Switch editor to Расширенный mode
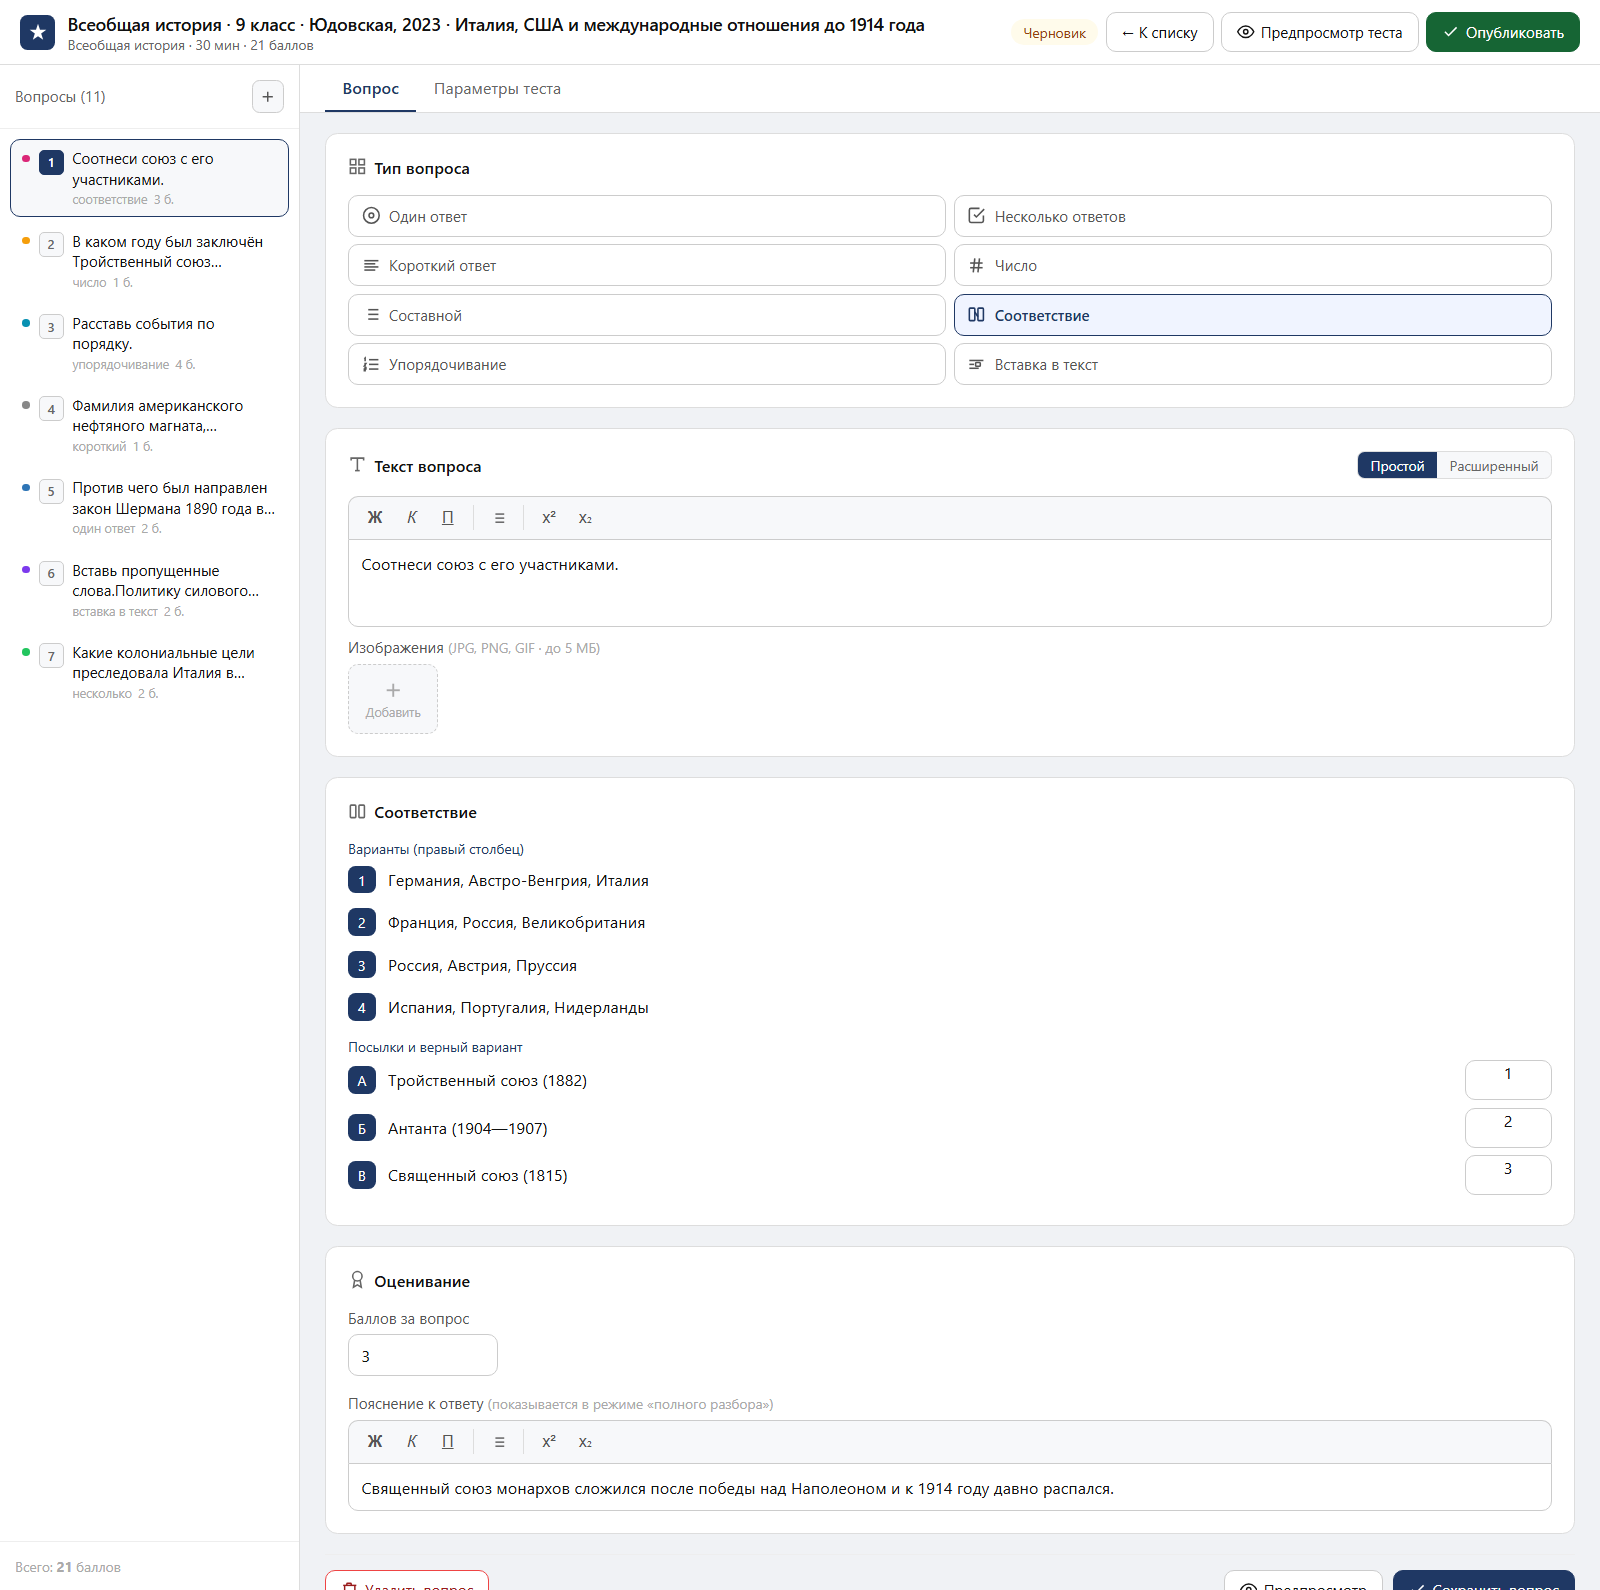This screenshot has width=1600, height=1590. [x=1493, y=466]
